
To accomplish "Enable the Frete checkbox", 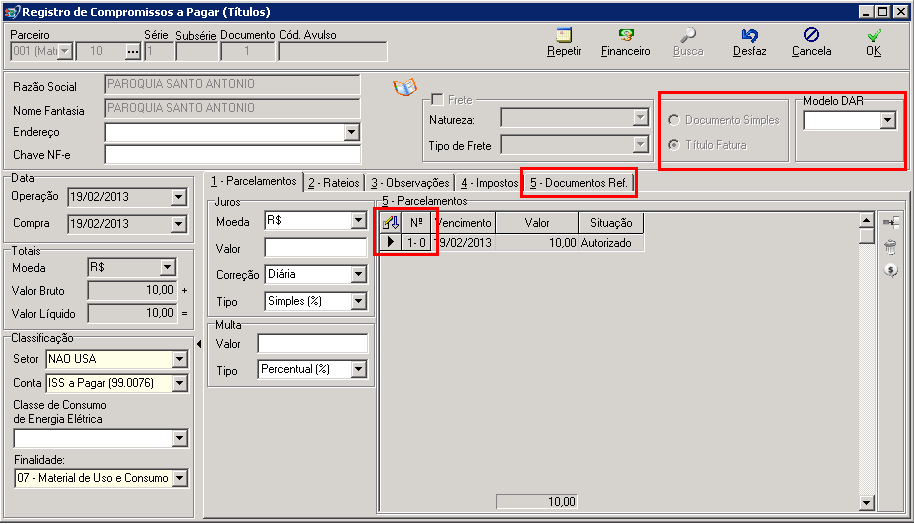I will click(x=437, y=100).
